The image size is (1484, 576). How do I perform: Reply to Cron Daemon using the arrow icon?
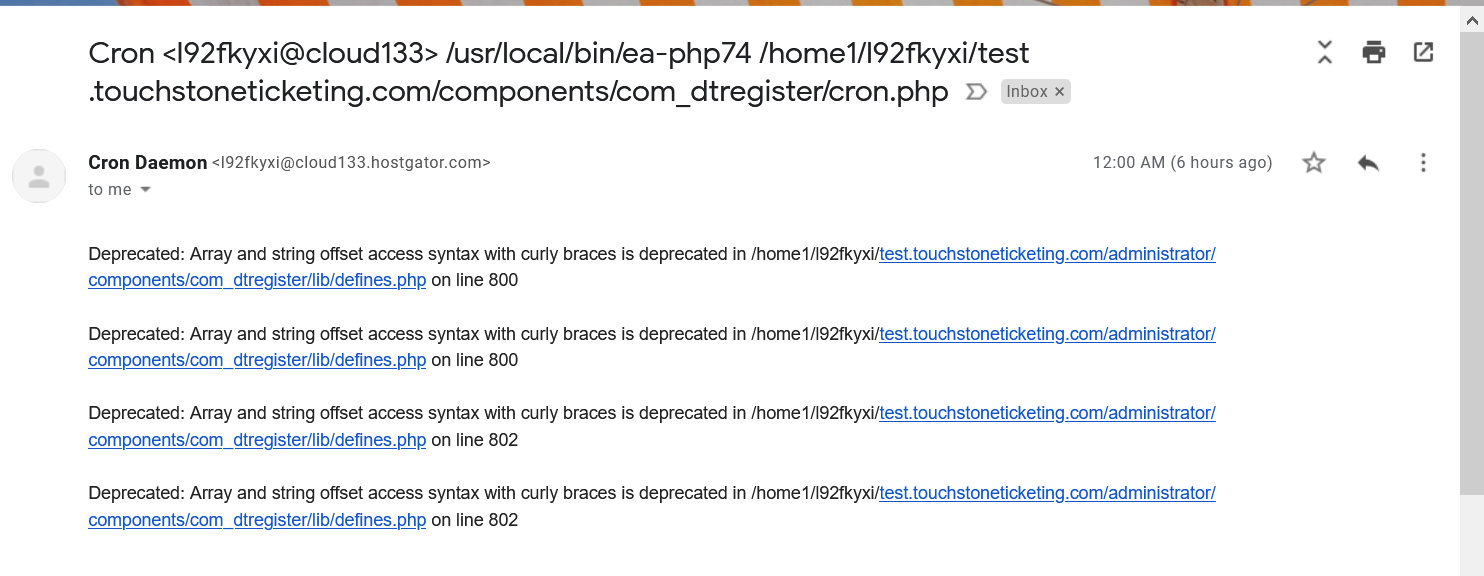1368,163
